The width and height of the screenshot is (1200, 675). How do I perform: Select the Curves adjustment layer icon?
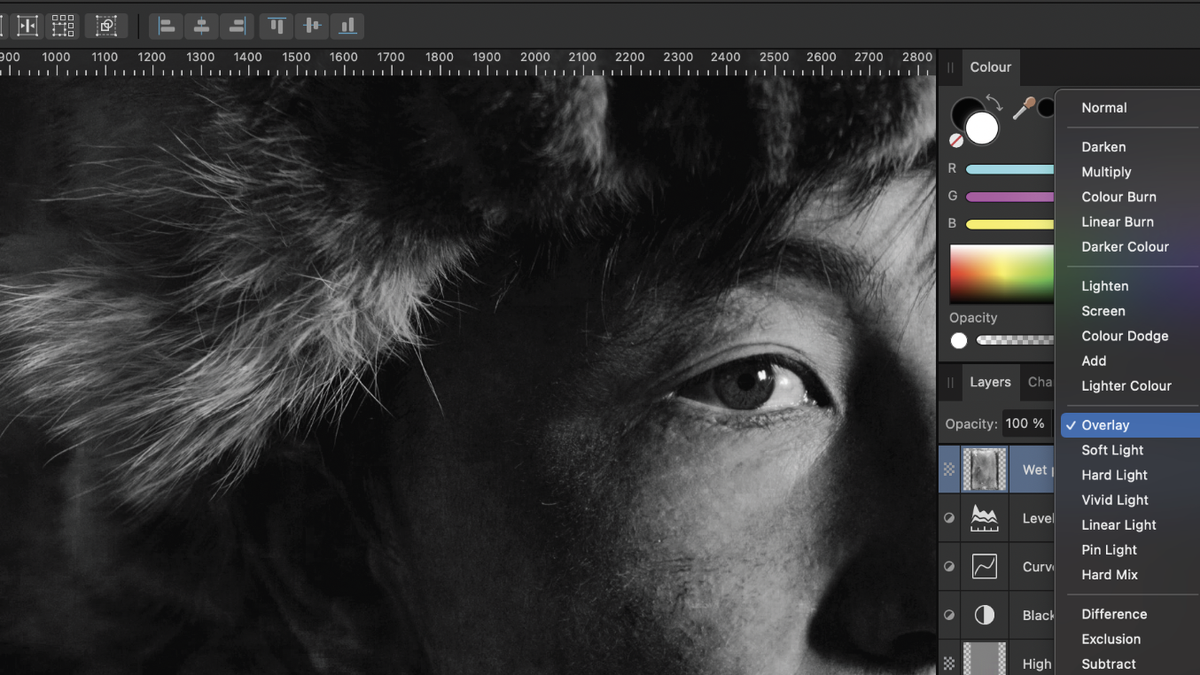(x=984, y=566)
